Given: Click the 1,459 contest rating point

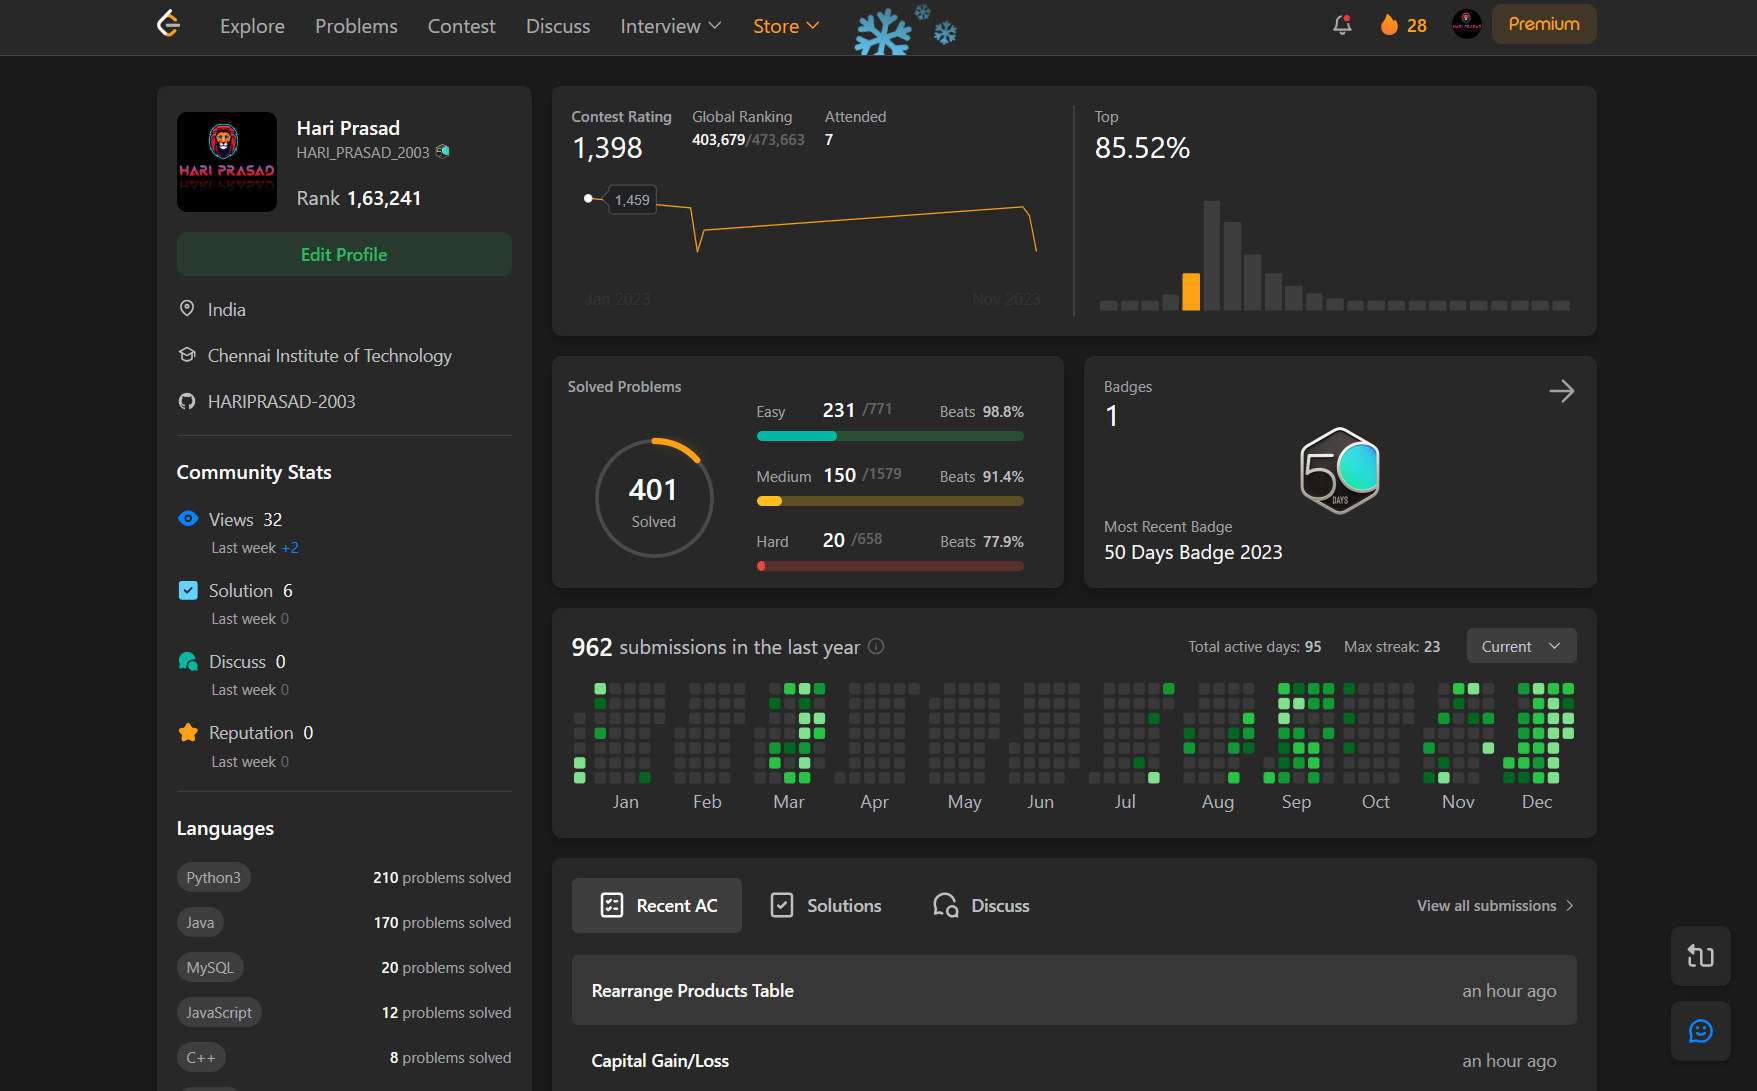Looking at the screenshot, I should point(588,198).
